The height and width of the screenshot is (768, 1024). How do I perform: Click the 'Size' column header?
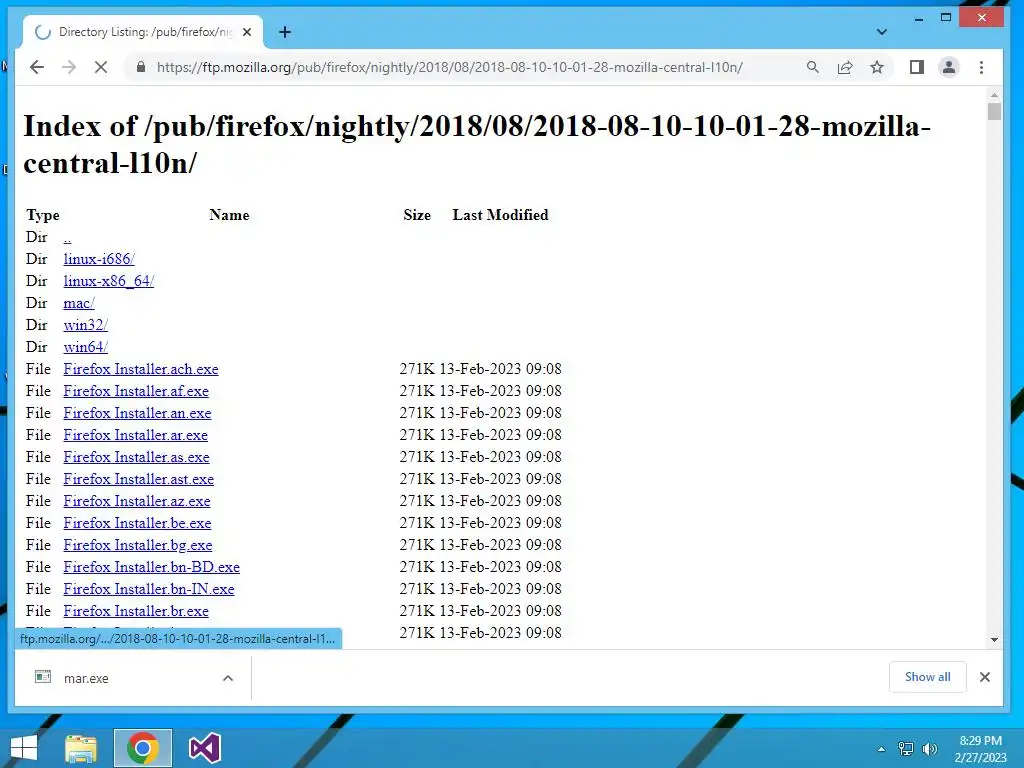point(417,215)
